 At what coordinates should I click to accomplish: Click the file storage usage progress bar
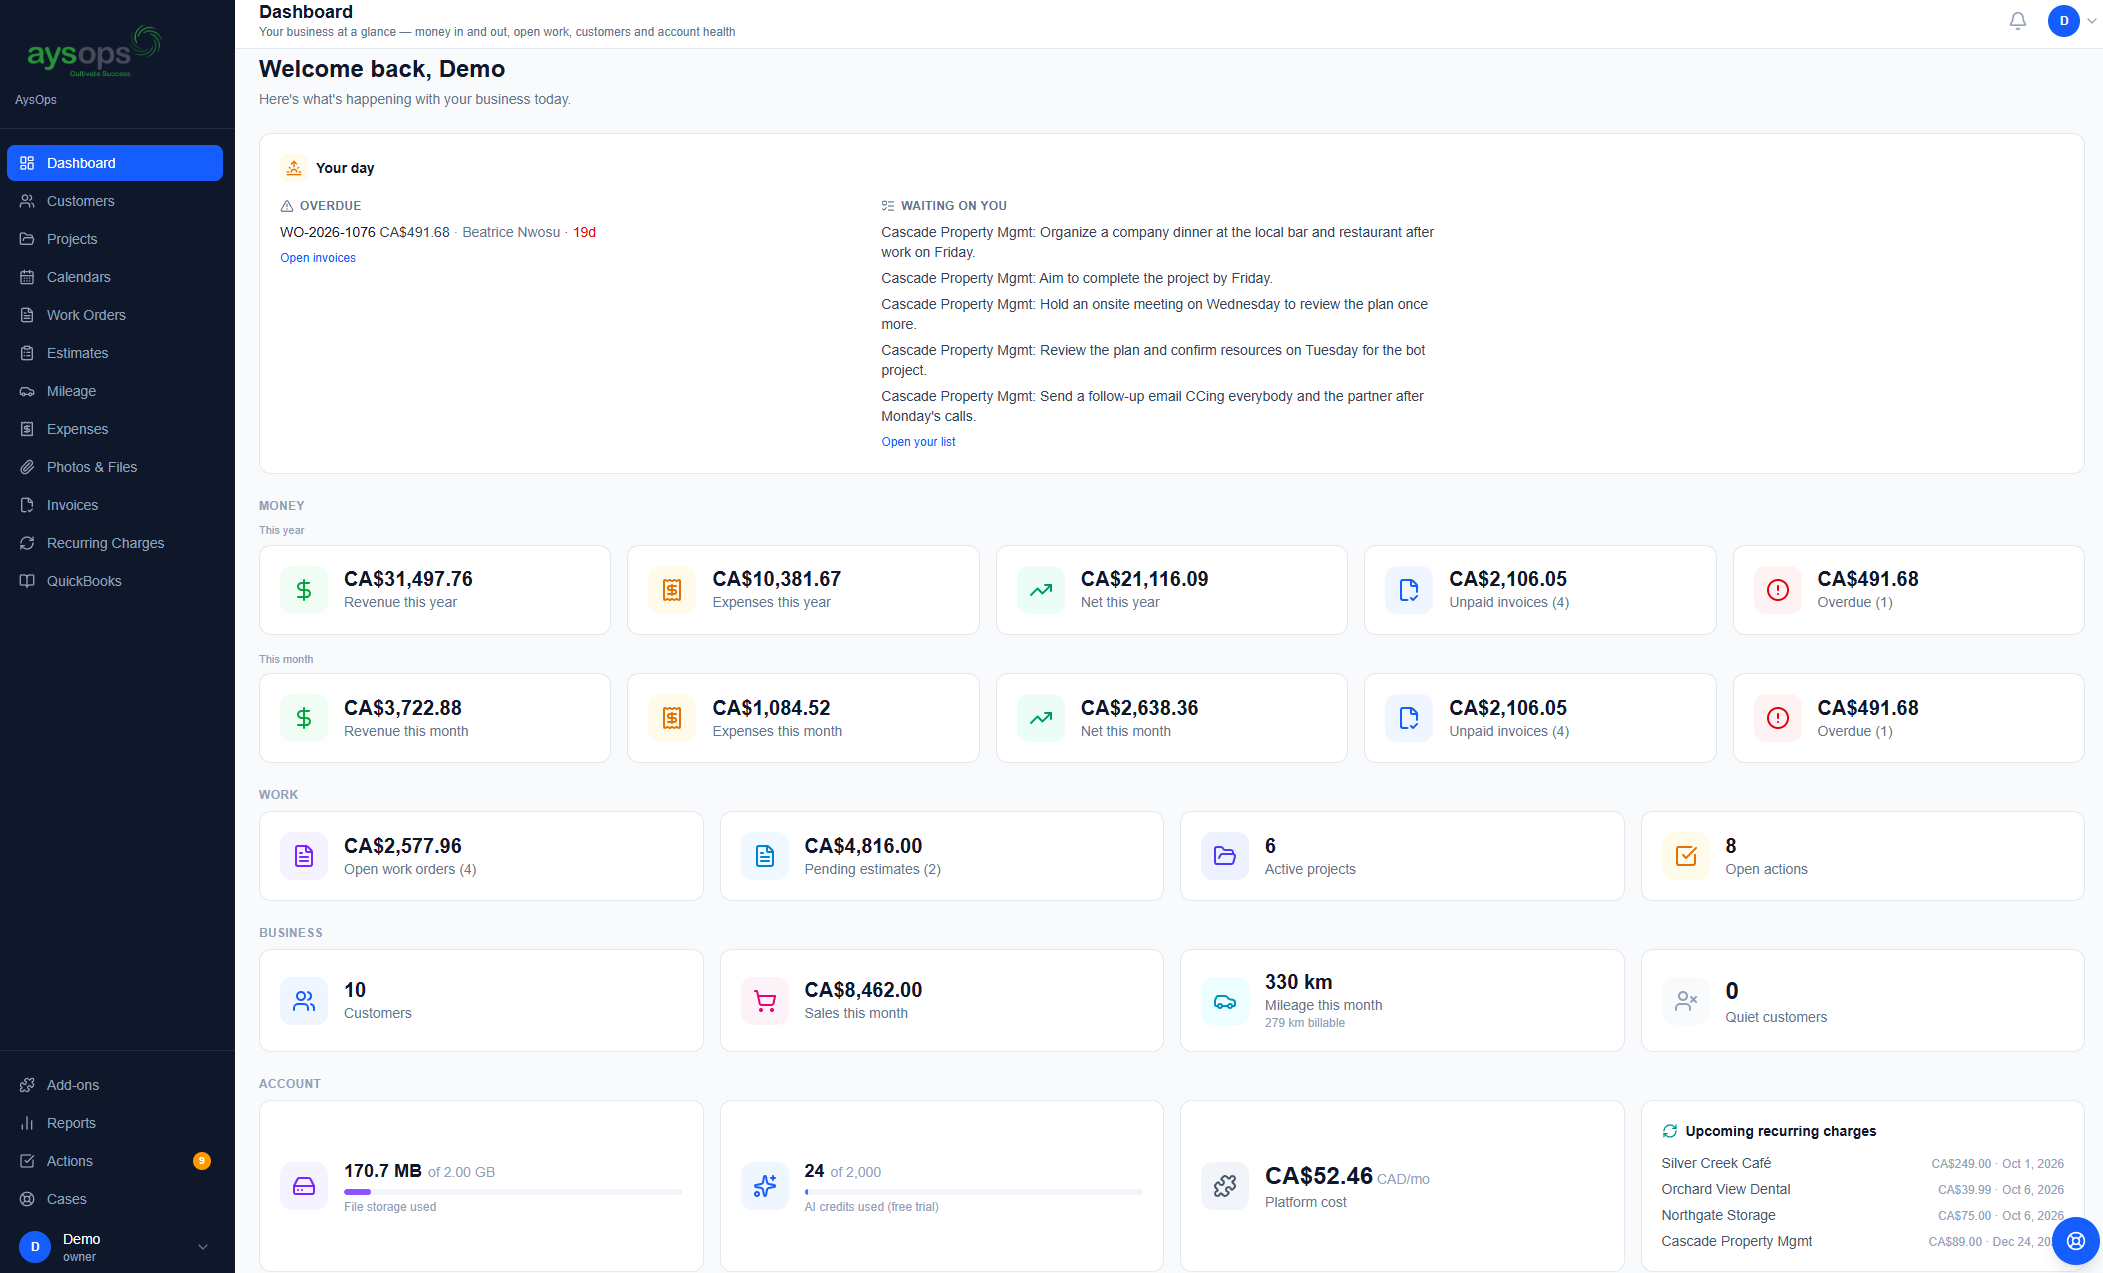click(x=513, y=1192)
